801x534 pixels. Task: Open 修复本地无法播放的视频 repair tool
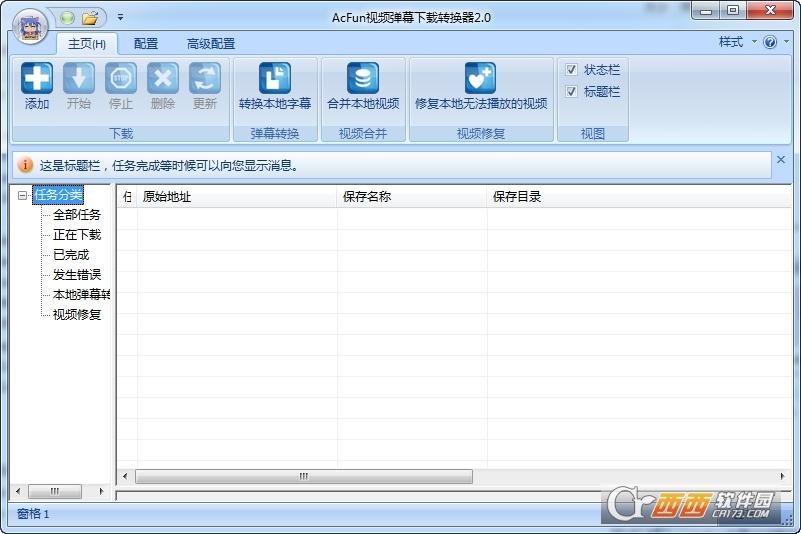pos(481,85)
